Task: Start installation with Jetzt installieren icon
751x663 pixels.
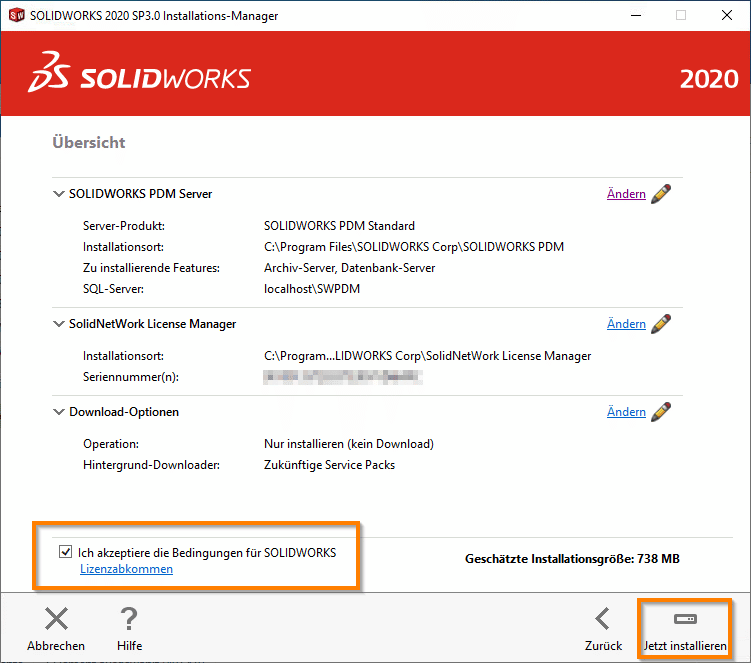Action: pos(685,619)
